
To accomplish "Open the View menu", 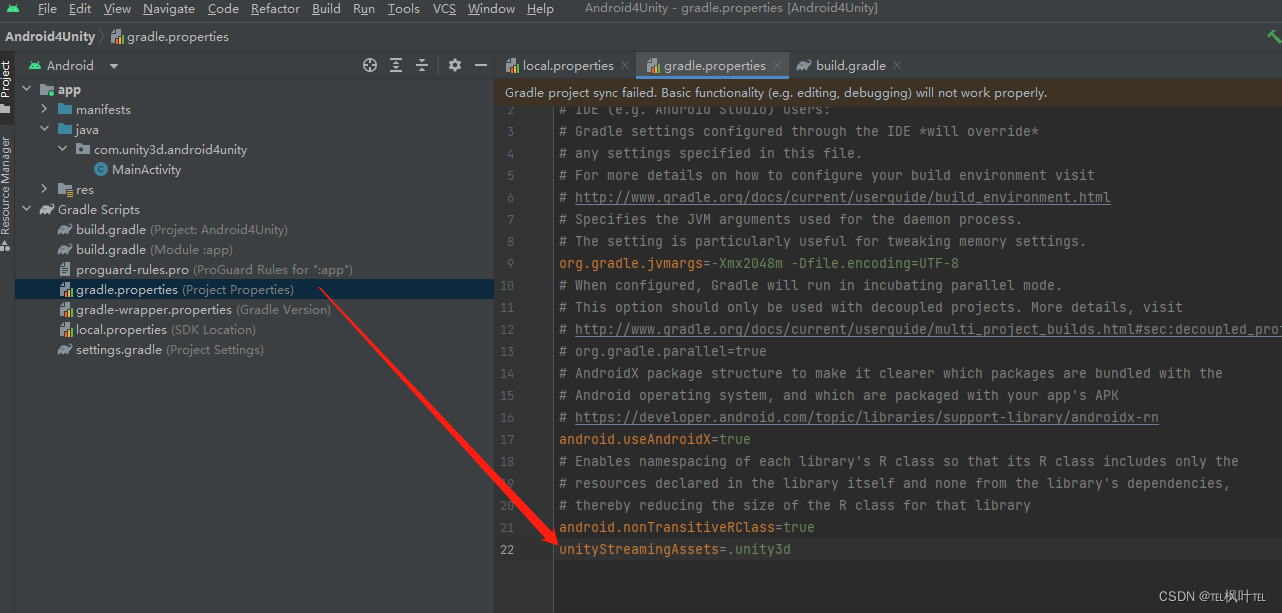I will 117,9.
